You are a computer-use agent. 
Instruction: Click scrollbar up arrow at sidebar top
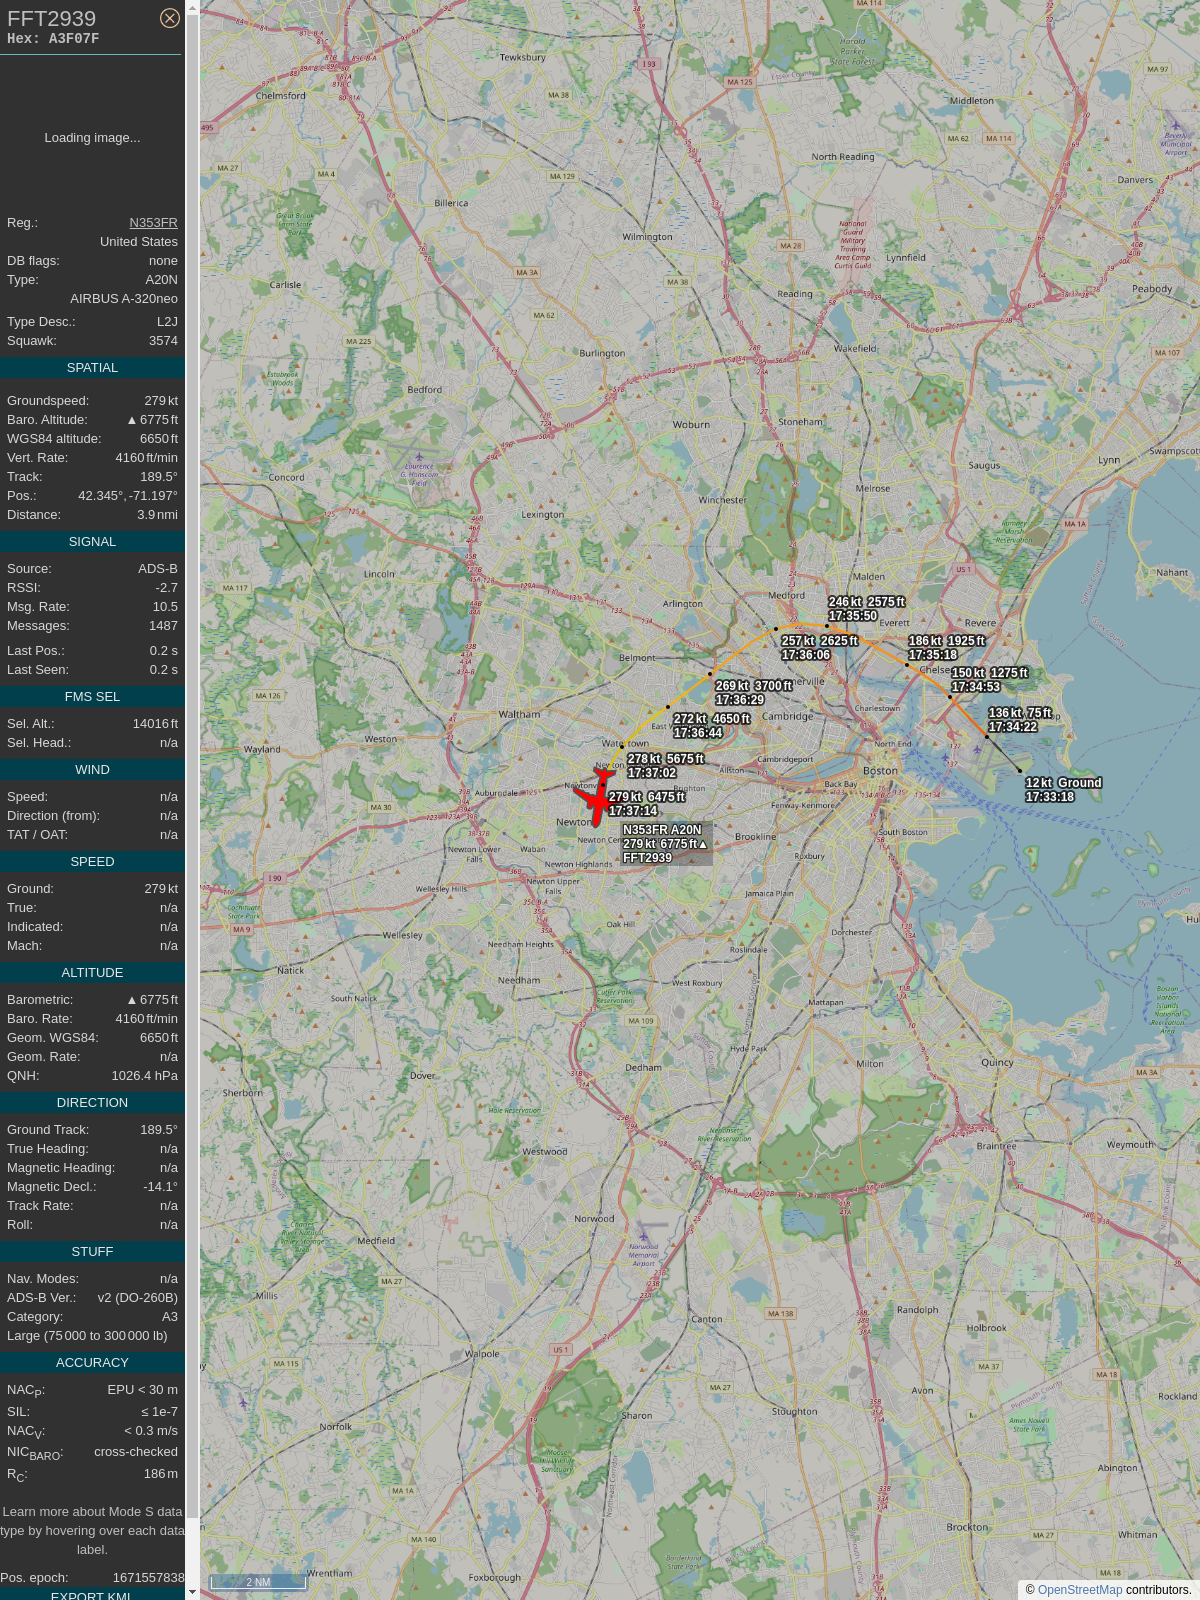point(193,7)
